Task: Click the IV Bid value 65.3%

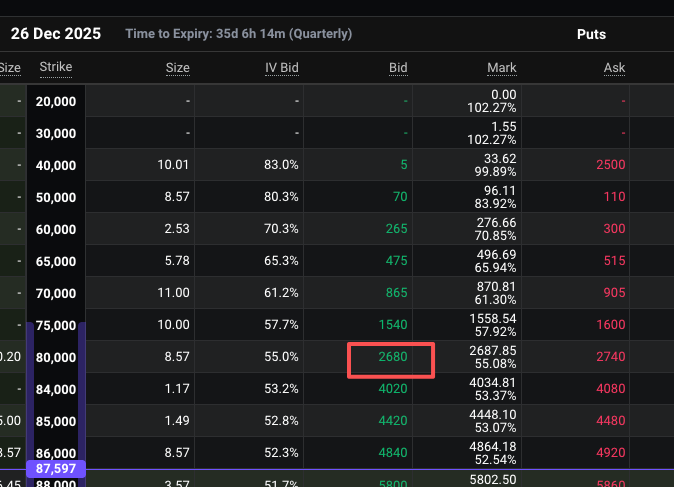Action: [281, 260]
